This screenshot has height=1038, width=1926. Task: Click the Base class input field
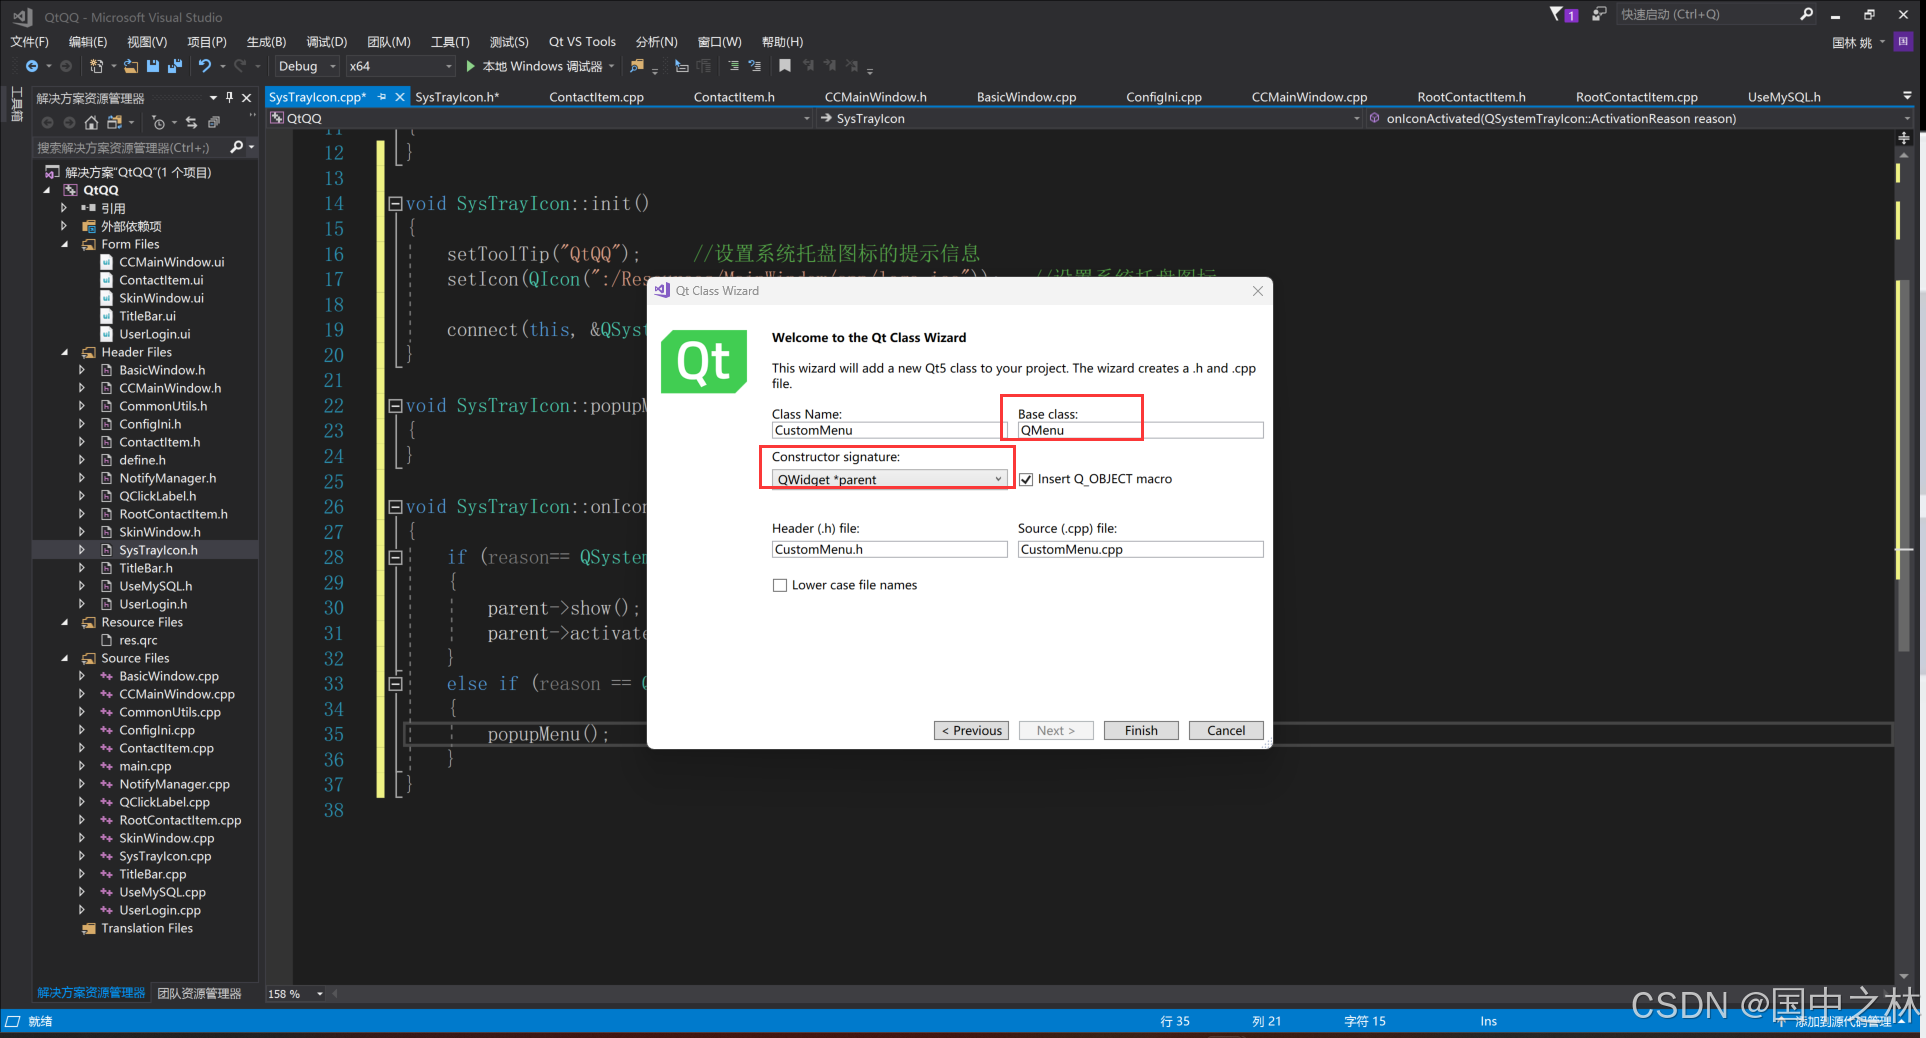click(1140, 431)
